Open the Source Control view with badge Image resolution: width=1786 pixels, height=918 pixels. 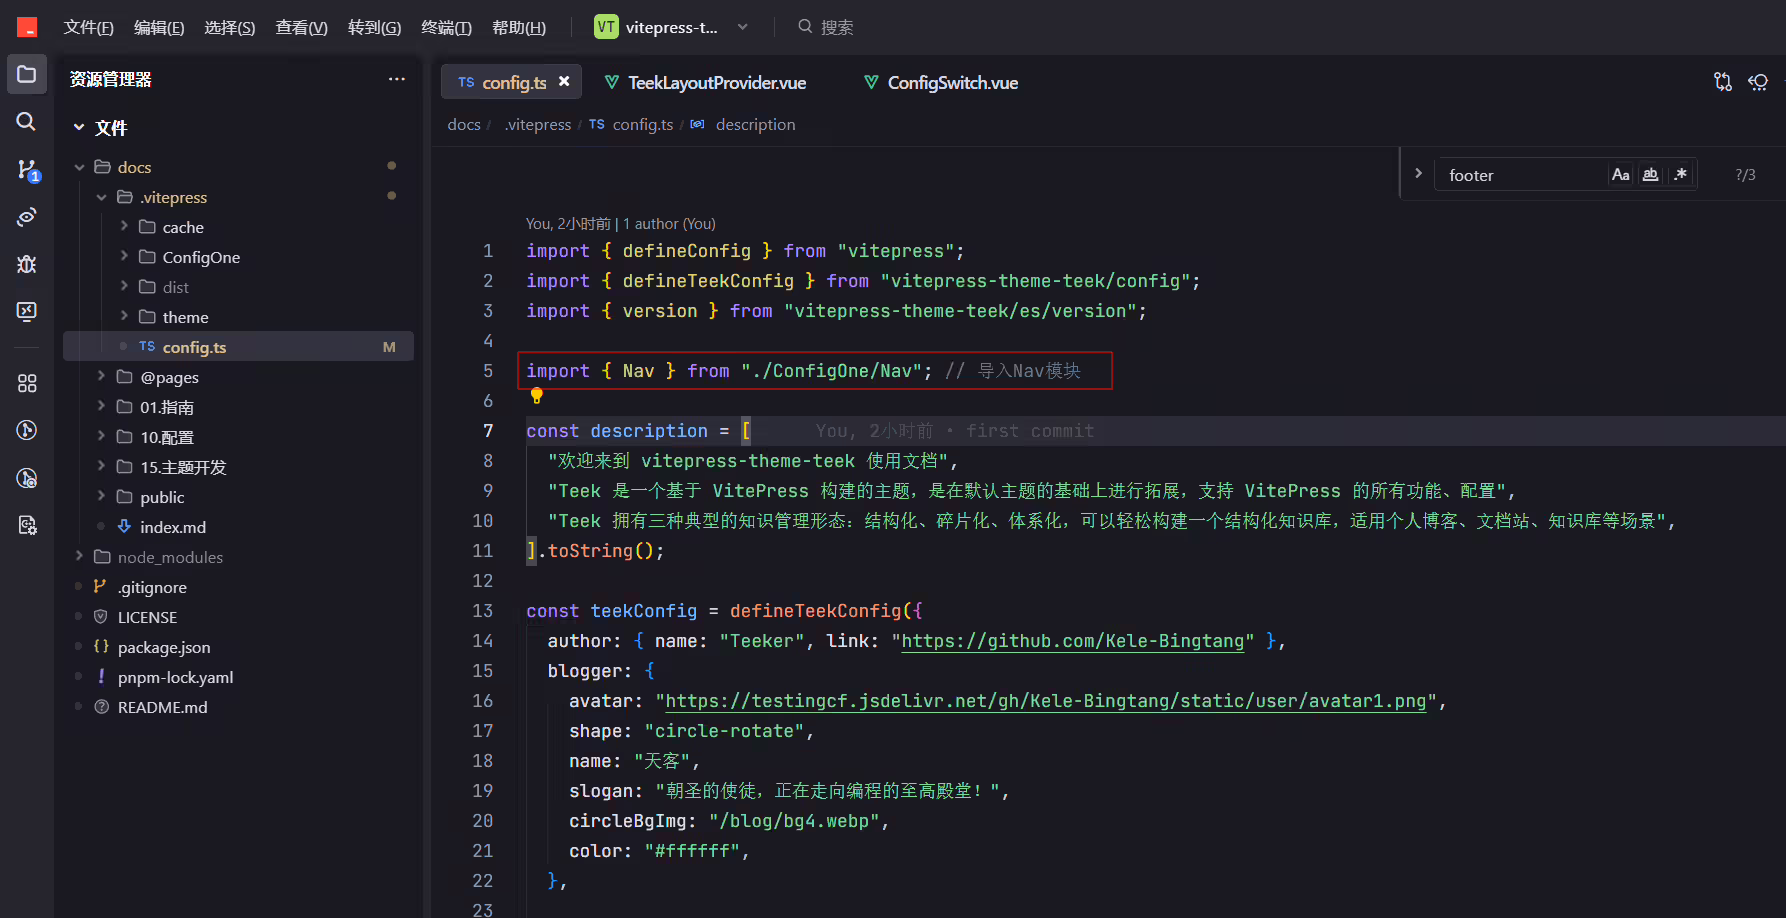click(27, 170)
